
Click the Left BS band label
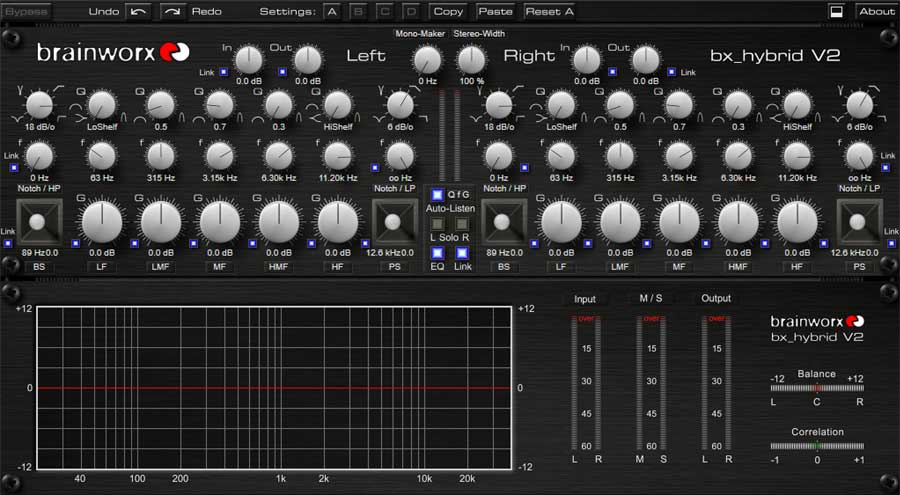click(x=39, y=267)
